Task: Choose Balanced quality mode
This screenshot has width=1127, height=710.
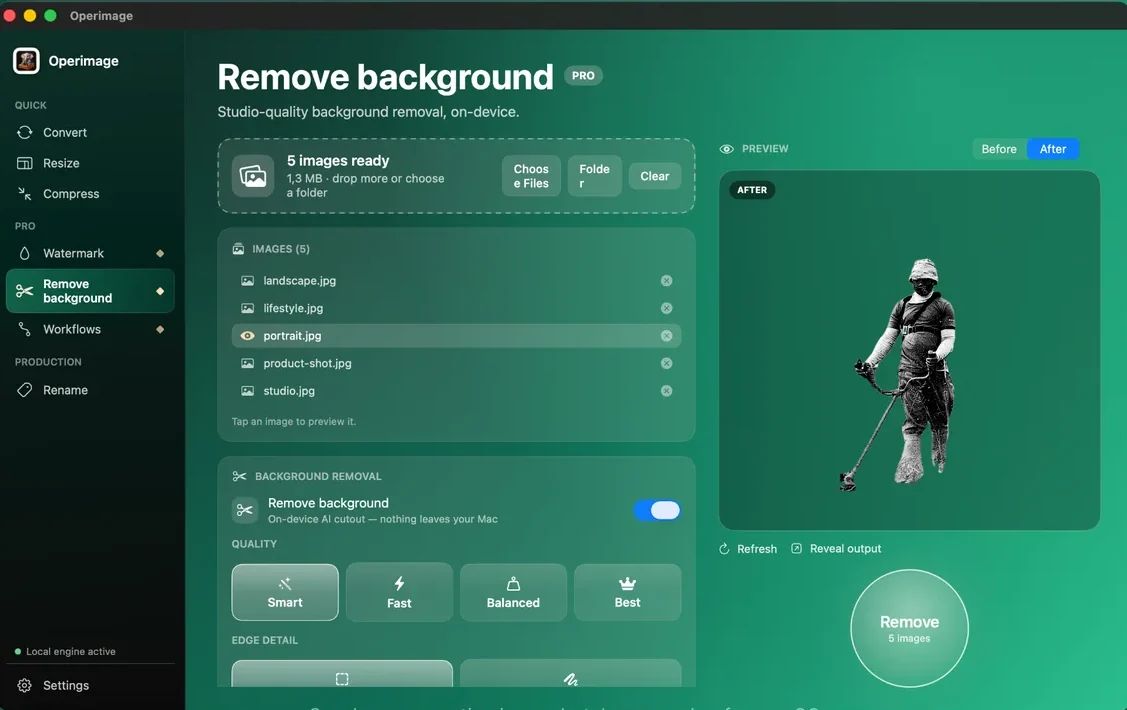Action: point(513,592)
